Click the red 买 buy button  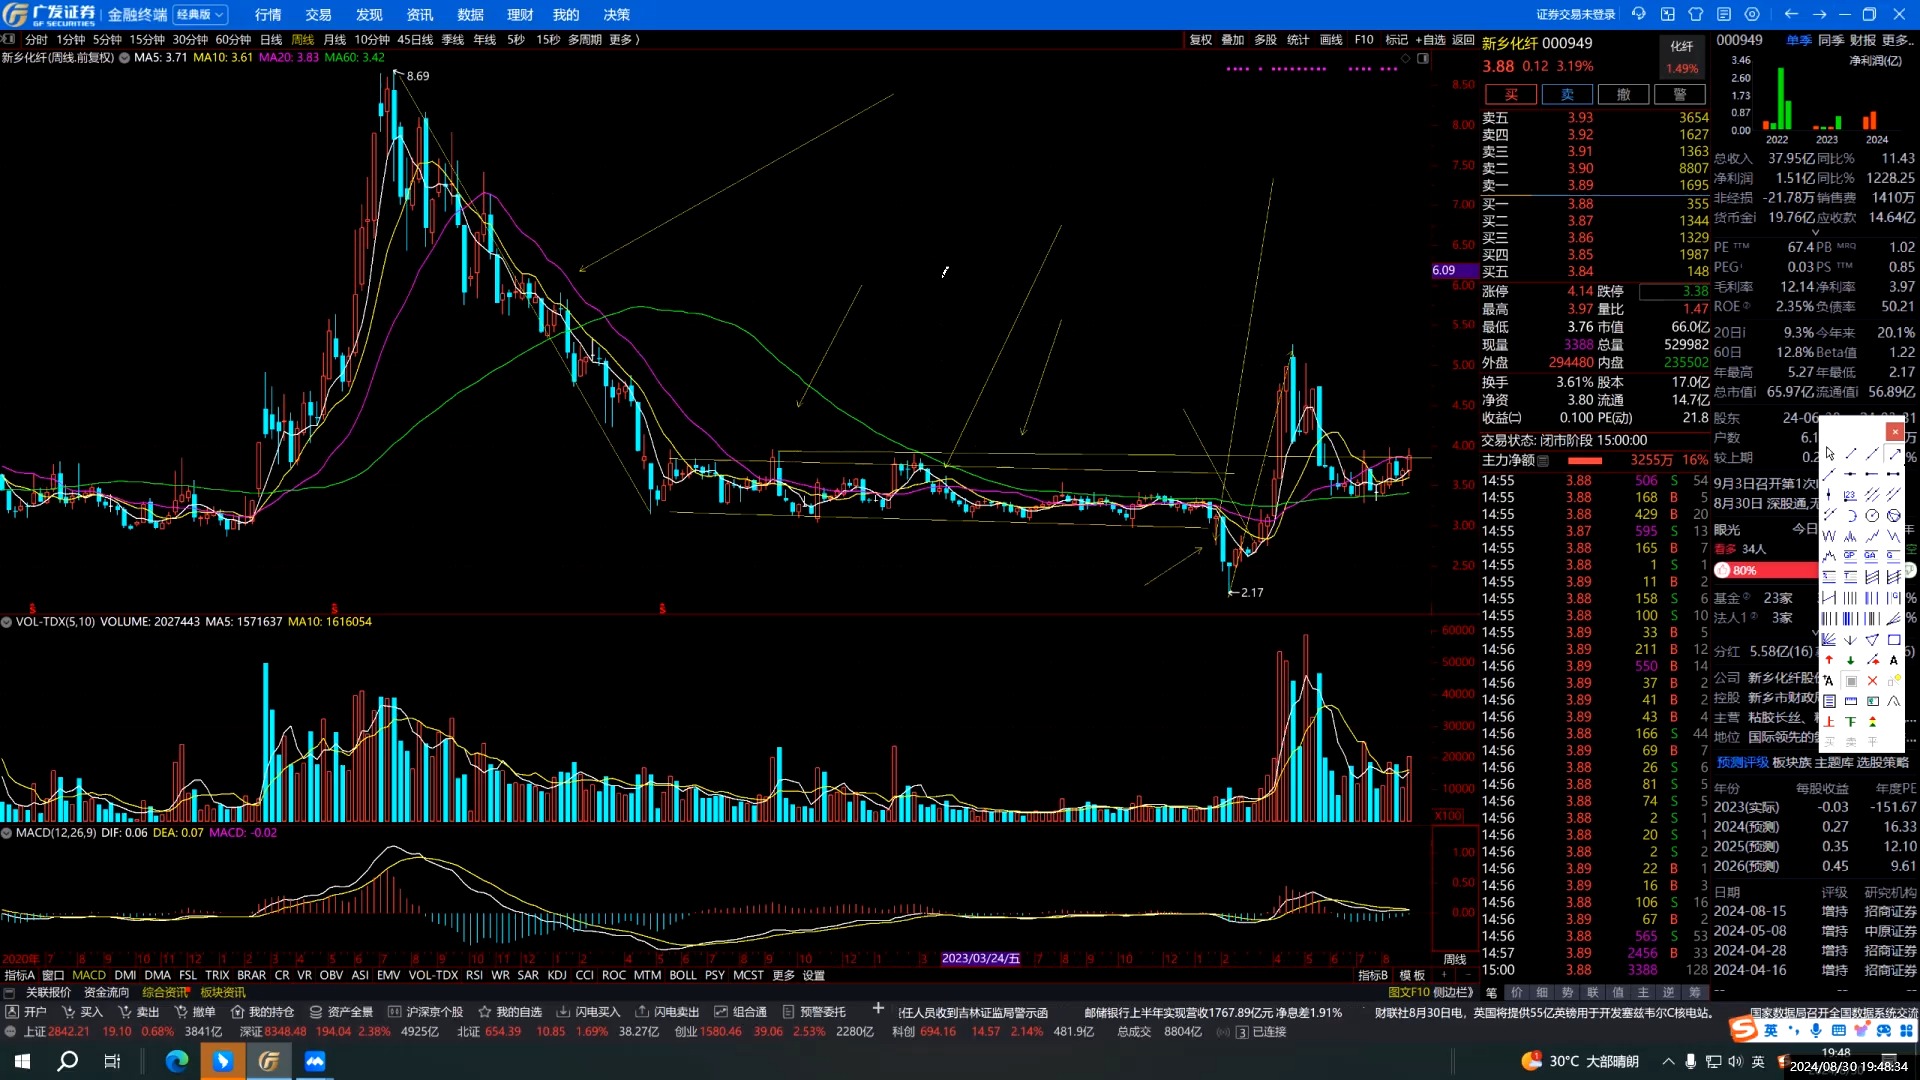pyautogui.click(x=1511, y=94)
